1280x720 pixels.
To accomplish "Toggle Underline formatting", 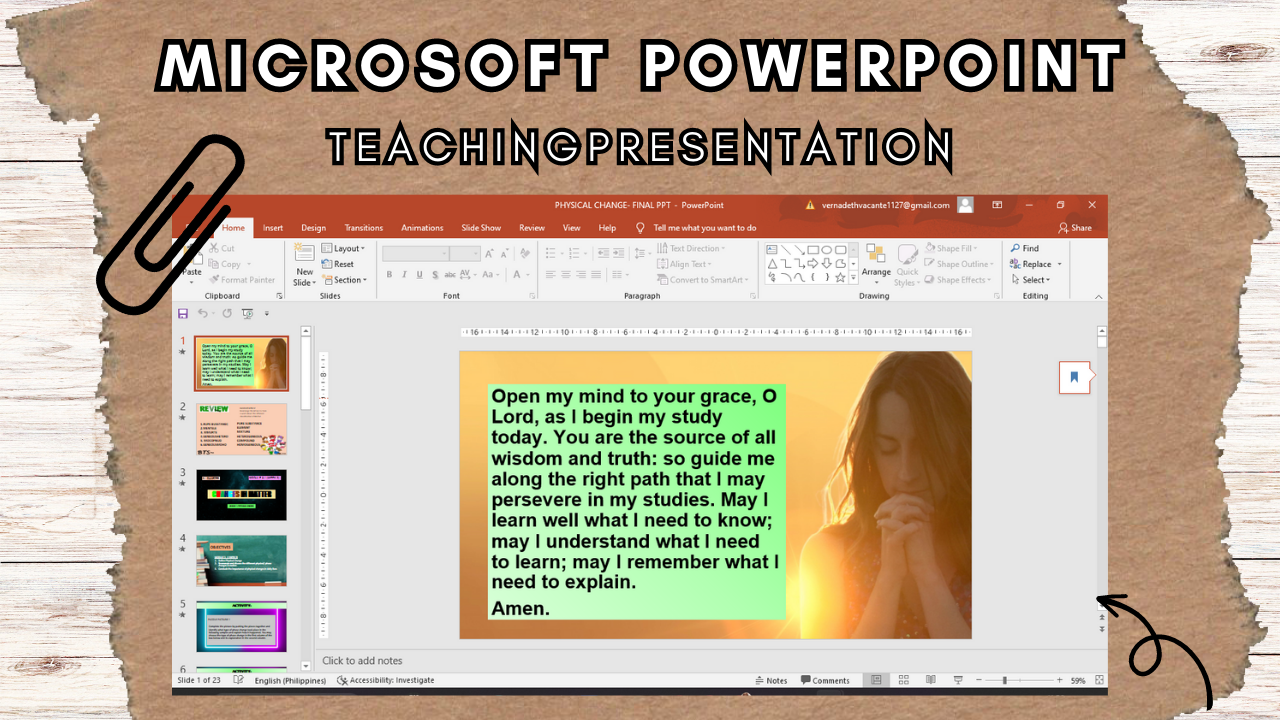I will point(419,275).
